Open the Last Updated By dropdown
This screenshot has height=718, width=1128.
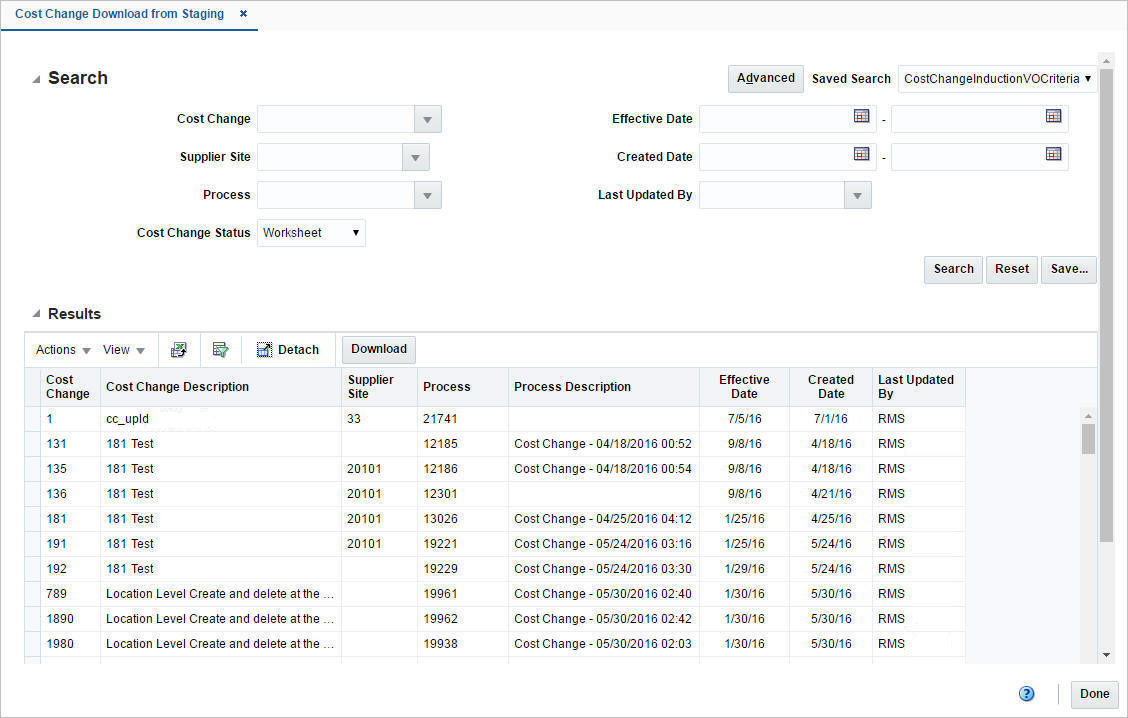(x=857, y=195)
